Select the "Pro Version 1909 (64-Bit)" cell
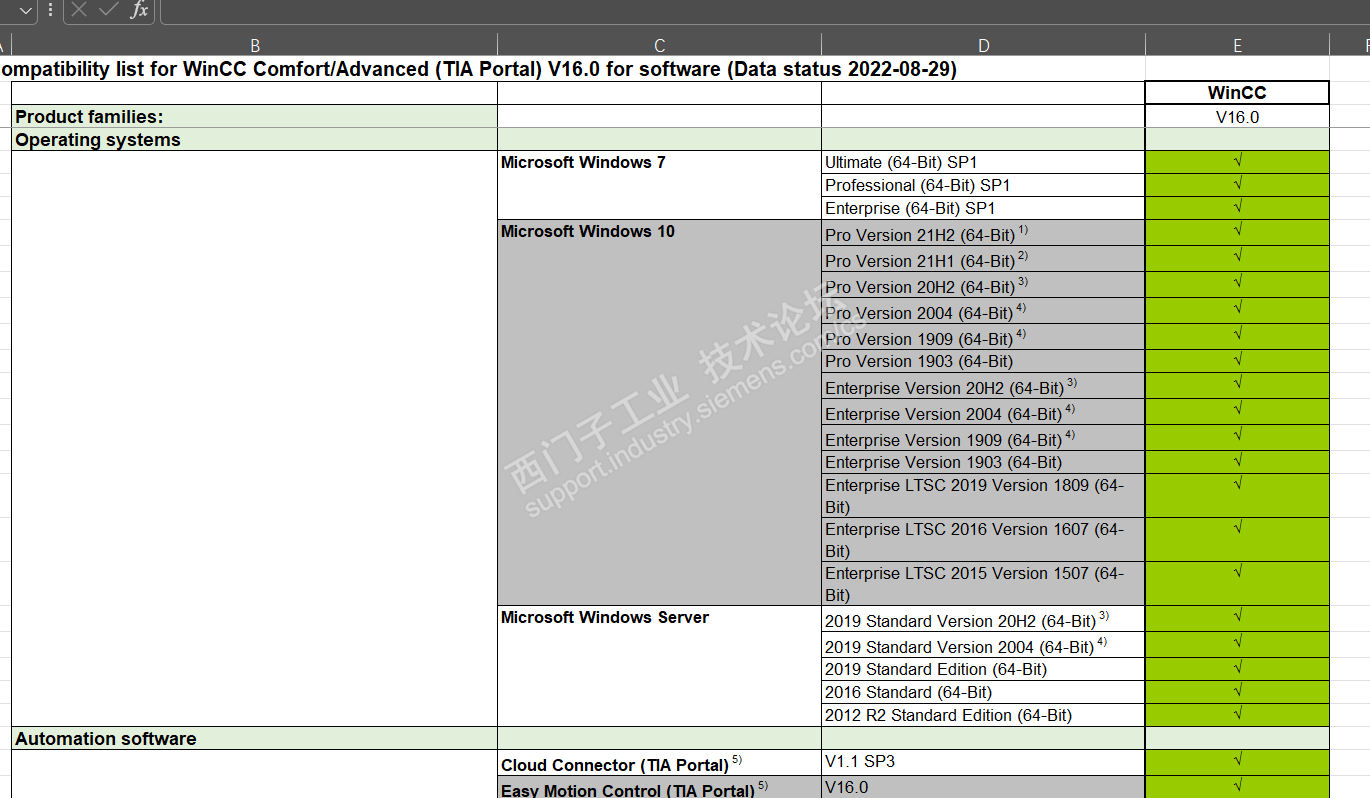This screenshot has width=1370, height=798. 983,337
